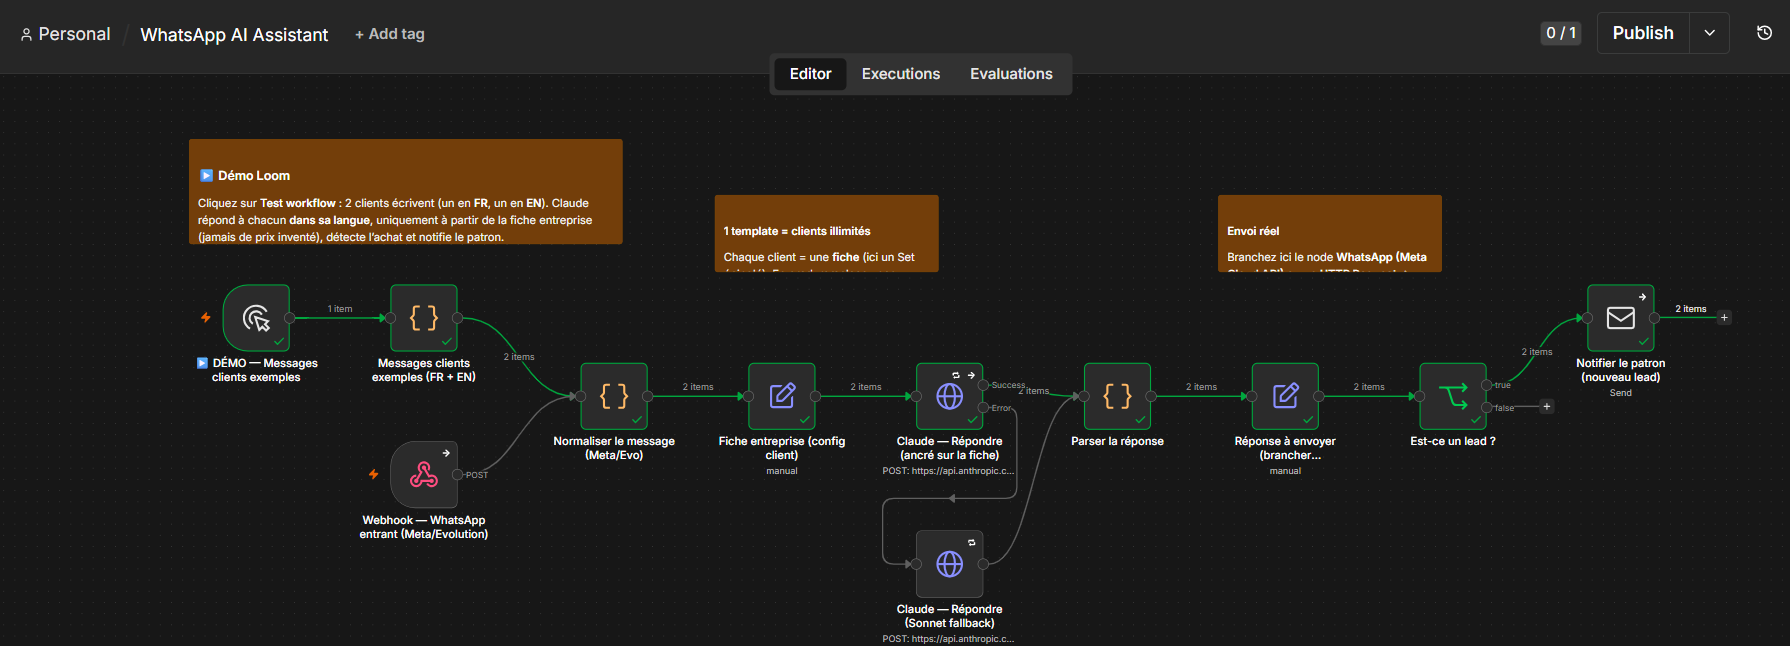Screen dimensions: 1790x646
Task: Add a node on the false branch plus
Action: pos(1547,406)
